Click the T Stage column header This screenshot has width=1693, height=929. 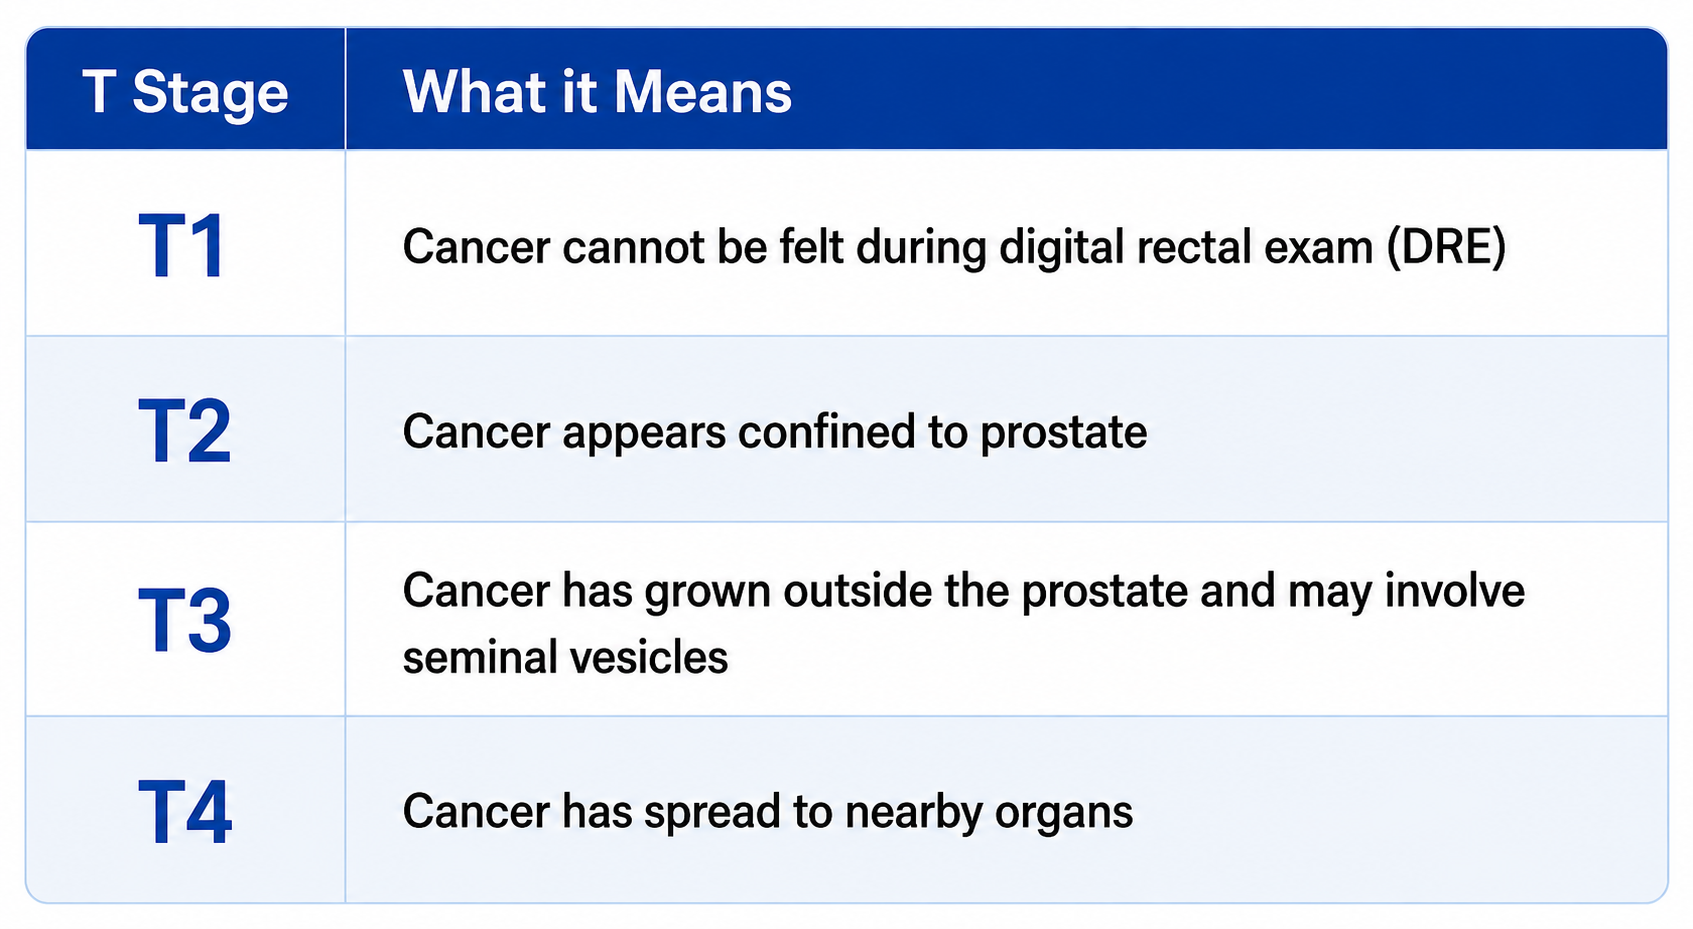coord(185,92)
